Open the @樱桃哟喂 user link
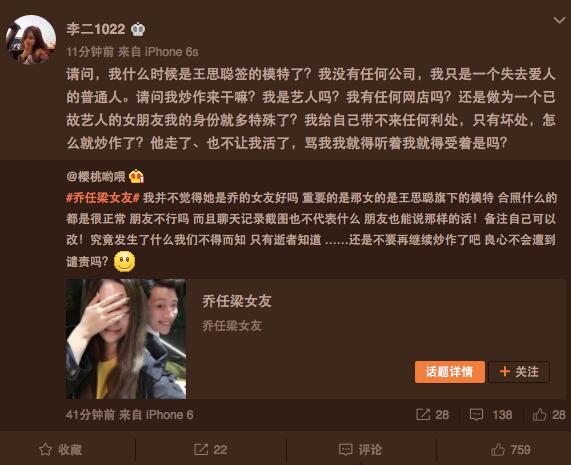Screen dimensions: 571x465 pyautogui.click(x=96, y=177)
